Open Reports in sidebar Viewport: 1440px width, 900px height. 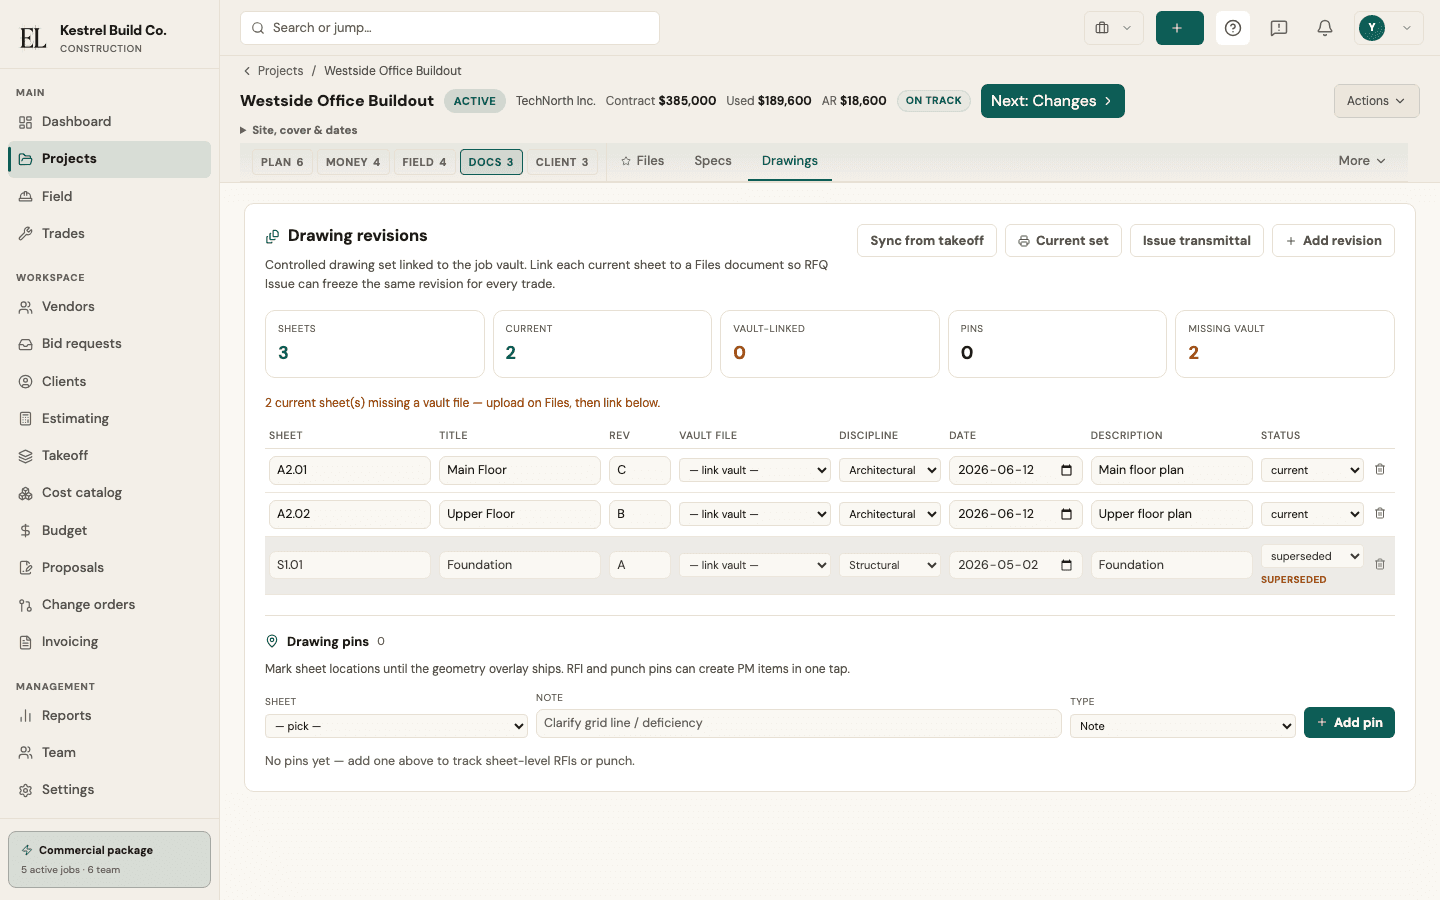[x=109, y=716]
